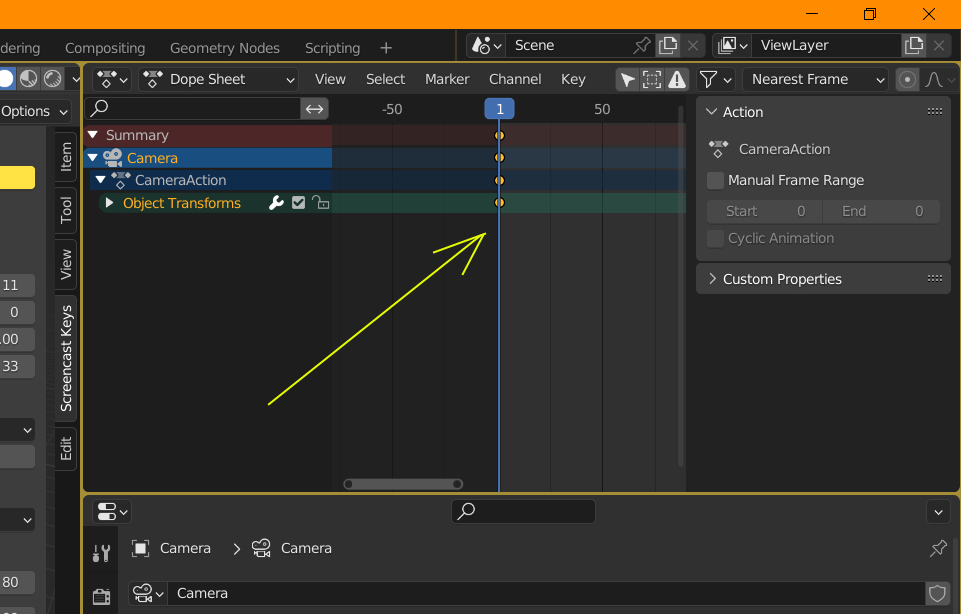The width and height of the screenshot is (961, 614).
Task: Switch to the Geometry Nodes workspace tab
Action: pos(225,48)
